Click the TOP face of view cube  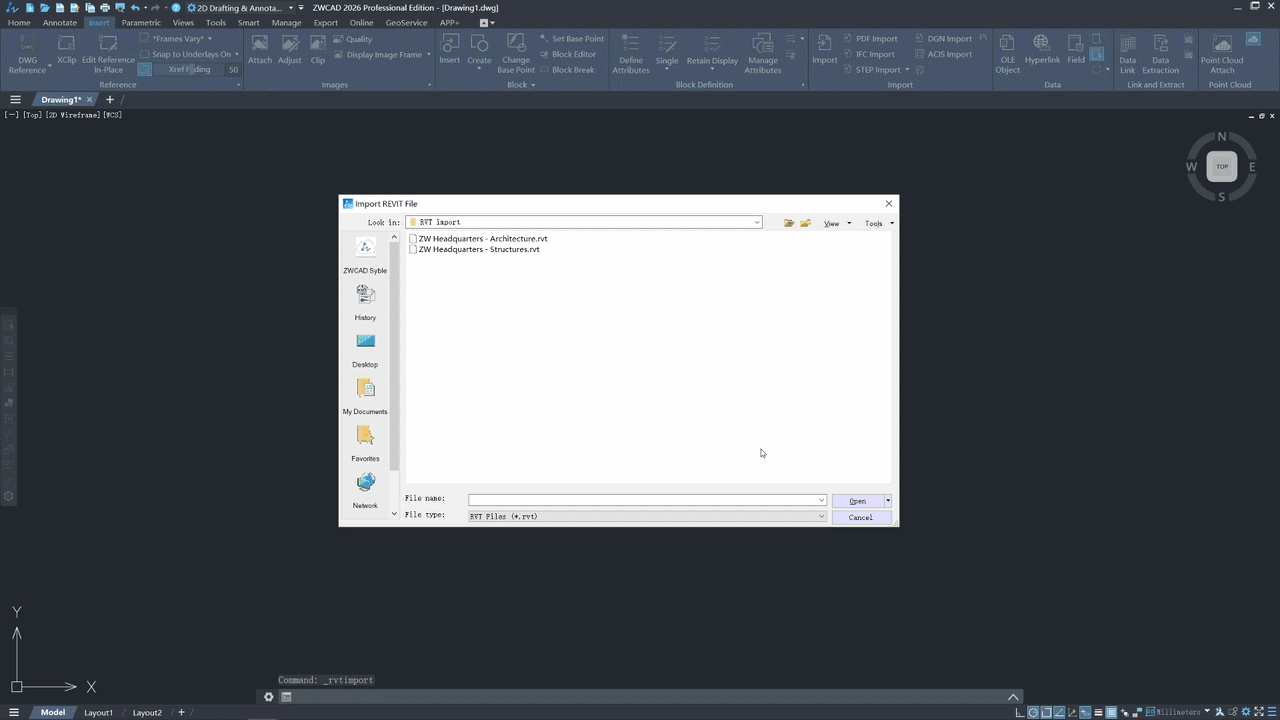pos(1222,166)
